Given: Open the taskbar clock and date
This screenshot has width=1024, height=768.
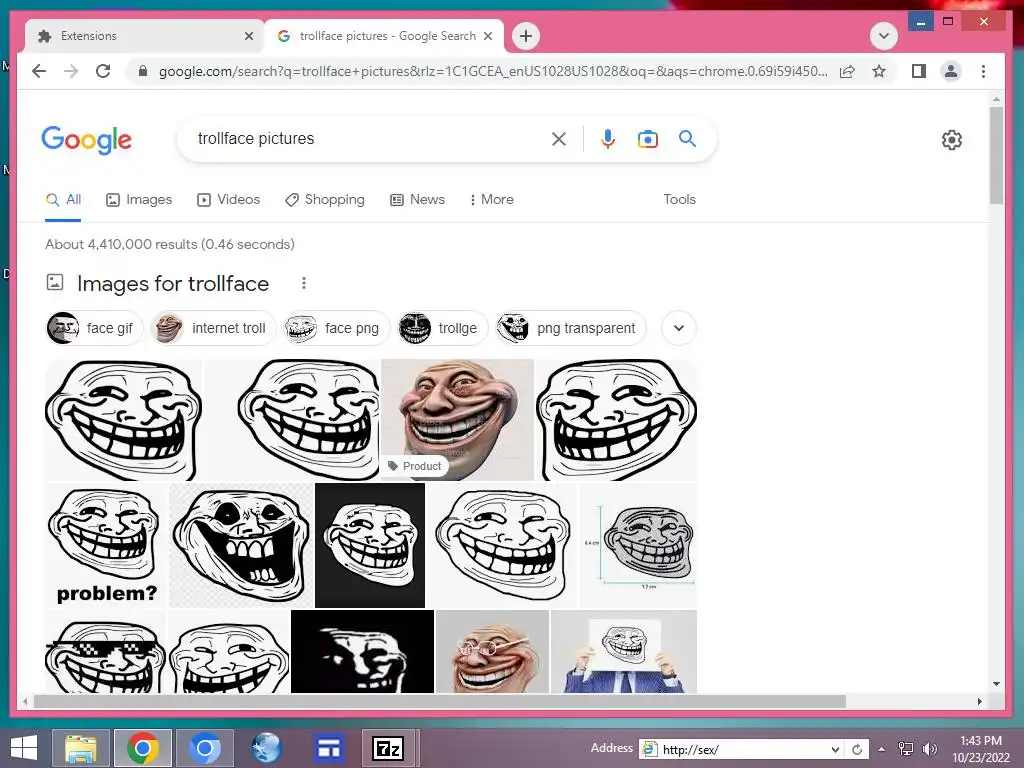Looking at the screenshot, I should (980, 749).
